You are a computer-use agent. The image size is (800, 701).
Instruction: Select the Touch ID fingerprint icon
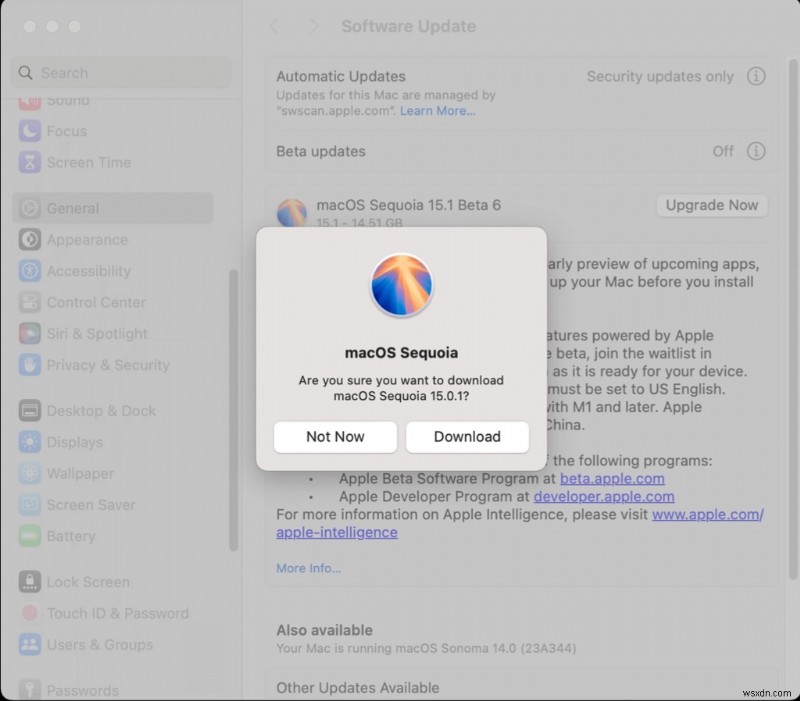pyautogui.click(x=30, y=613)
